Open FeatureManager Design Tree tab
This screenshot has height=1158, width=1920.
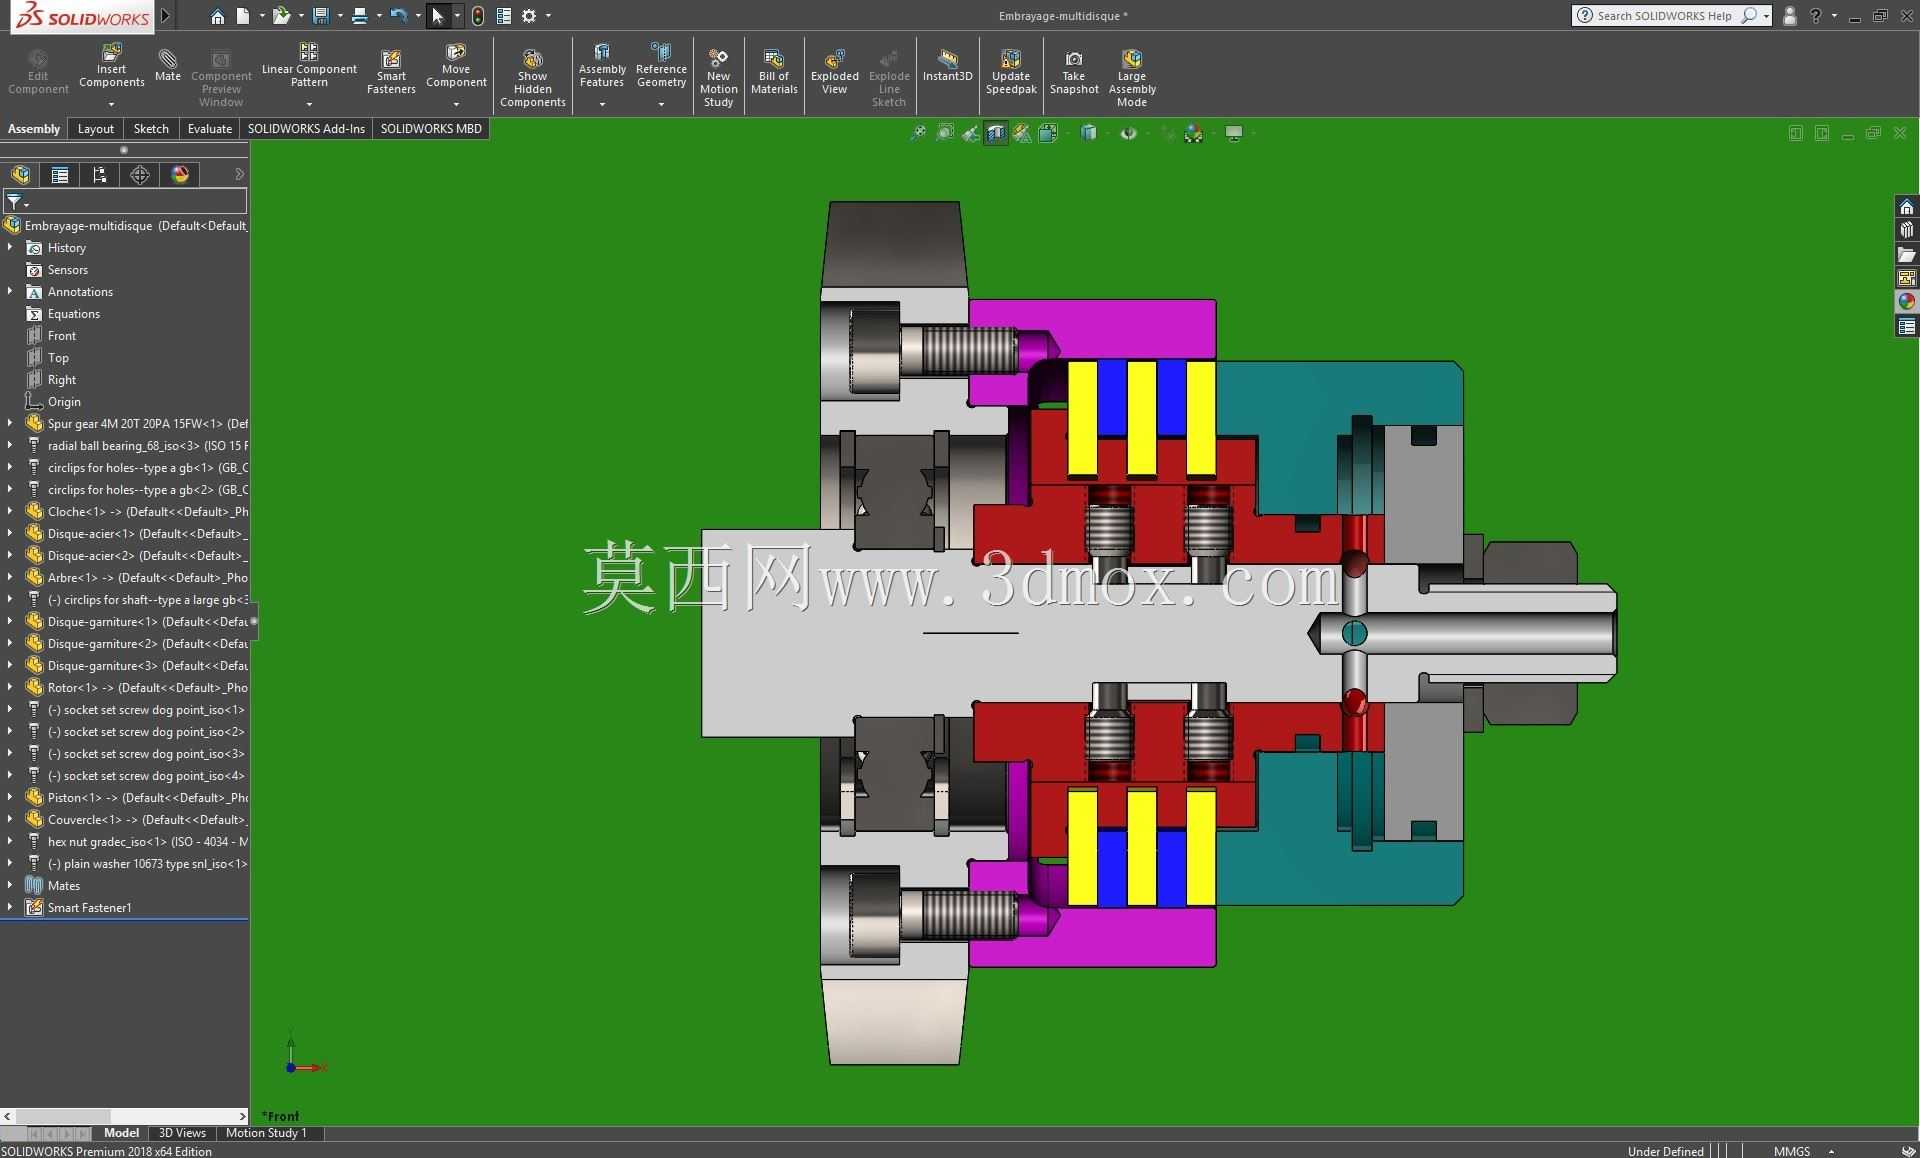coord(20,175)
